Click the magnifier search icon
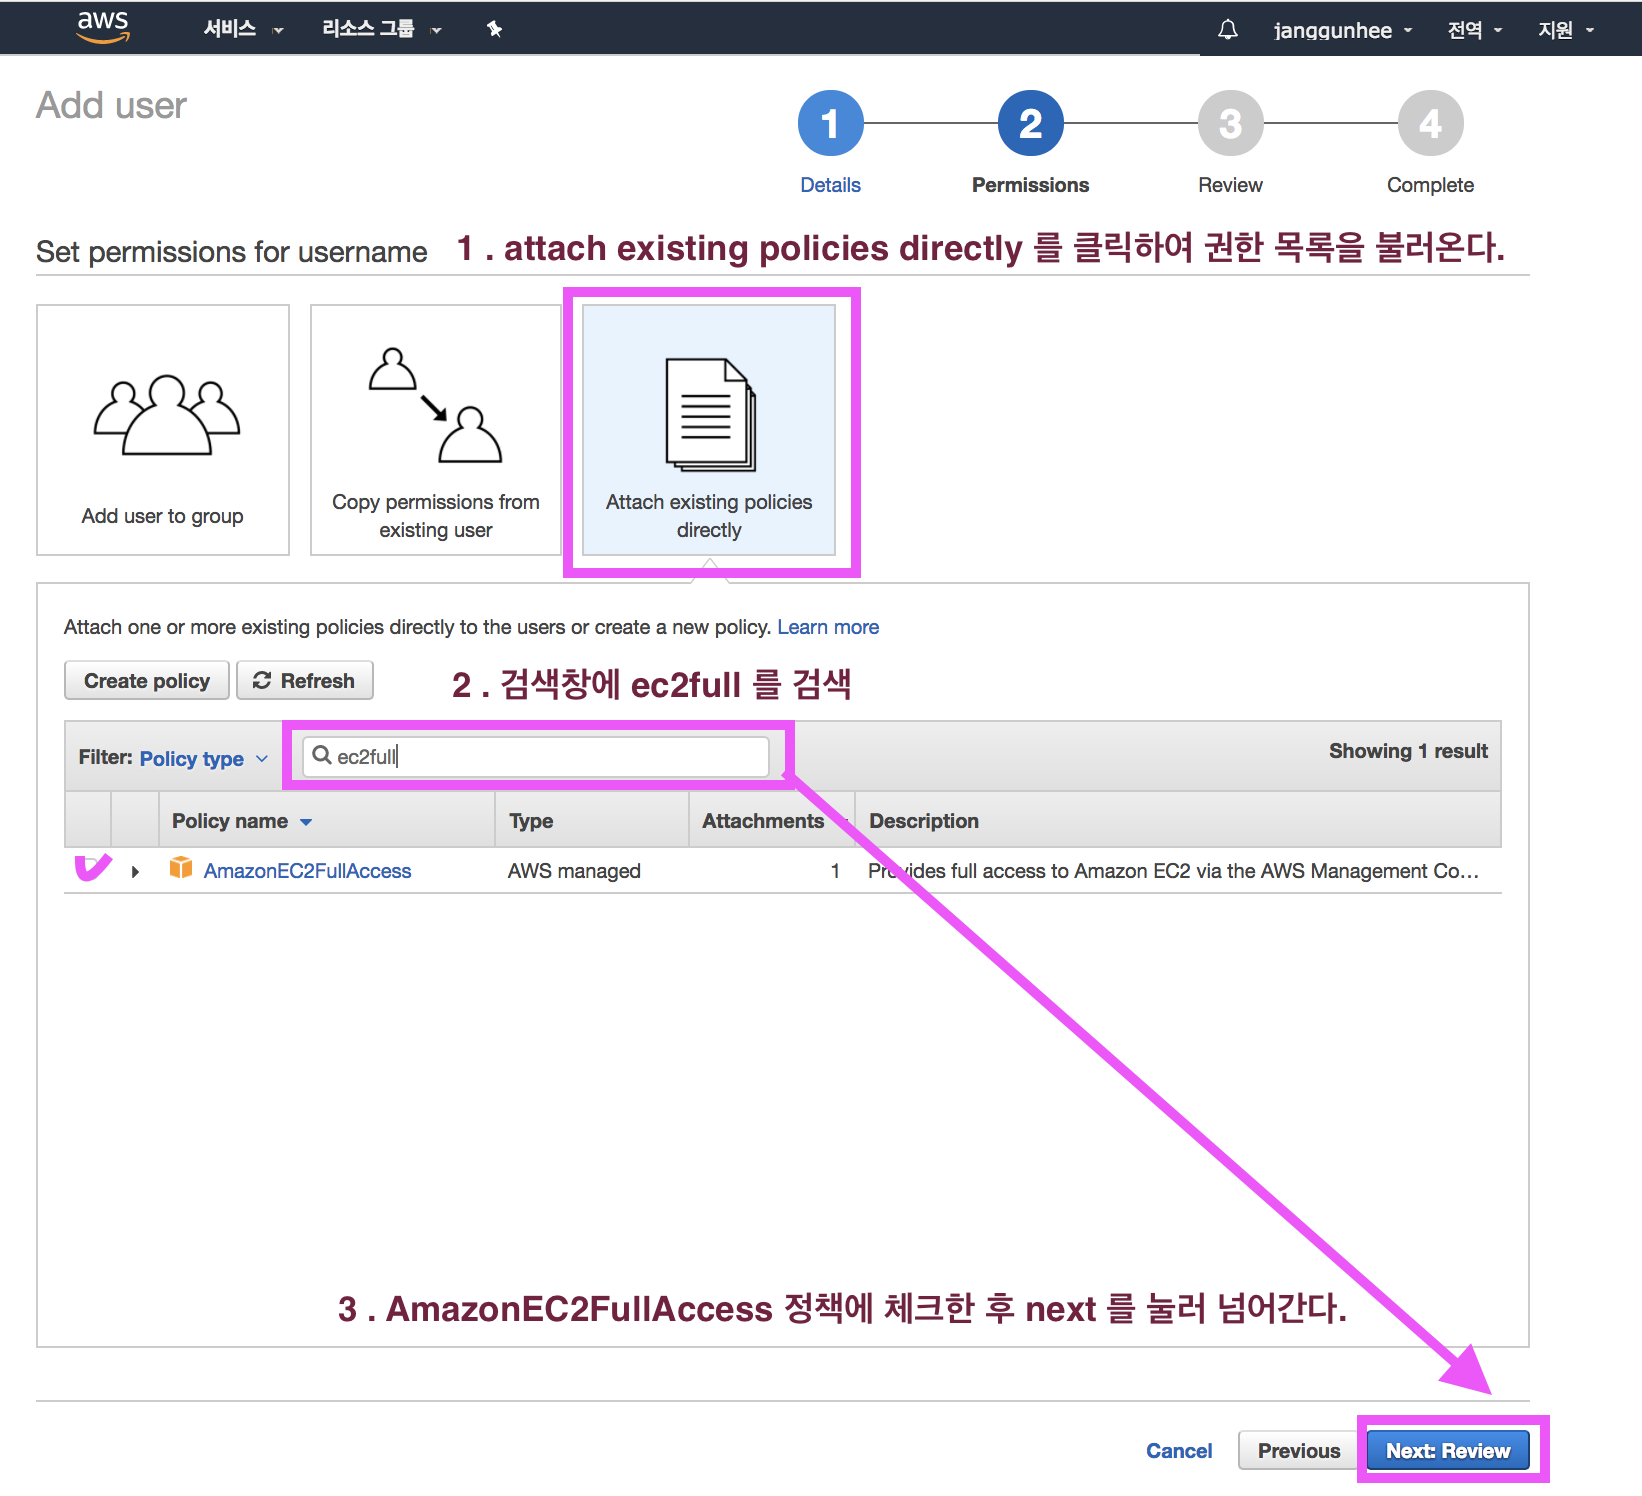Screen dimensions: 1642x1496 point(322,755)
